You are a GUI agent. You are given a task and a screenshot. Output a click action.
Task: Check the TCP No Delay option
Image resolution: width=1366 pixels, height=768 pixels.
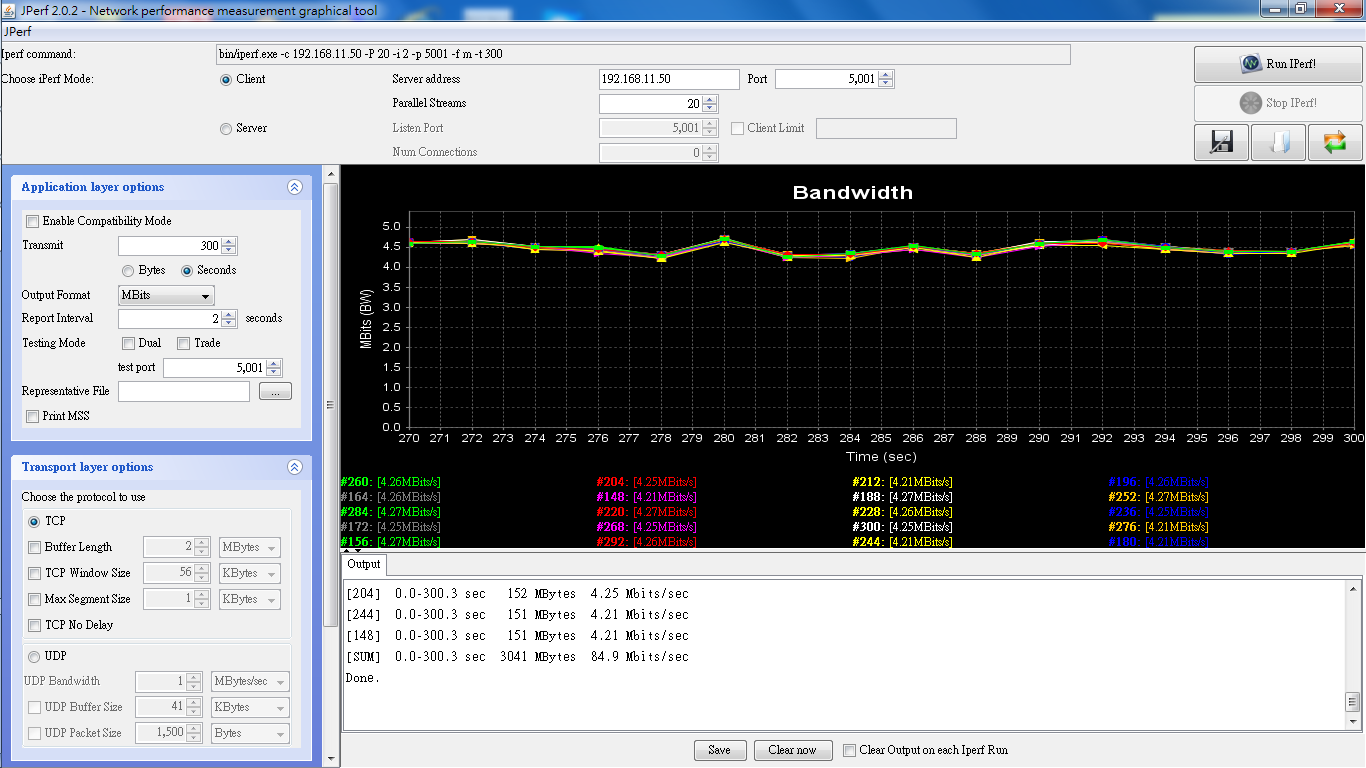click(35, 626)
